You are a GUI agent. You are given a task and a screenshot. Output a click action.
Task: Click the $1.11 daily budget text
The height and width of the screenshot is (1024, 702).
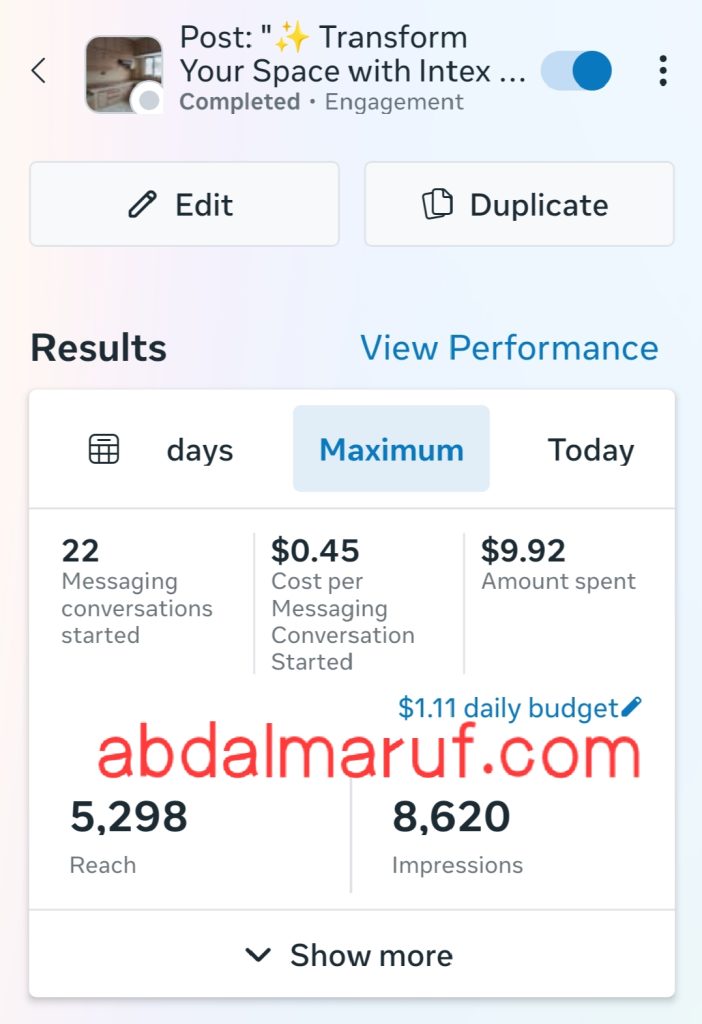(x=508, y=708)
